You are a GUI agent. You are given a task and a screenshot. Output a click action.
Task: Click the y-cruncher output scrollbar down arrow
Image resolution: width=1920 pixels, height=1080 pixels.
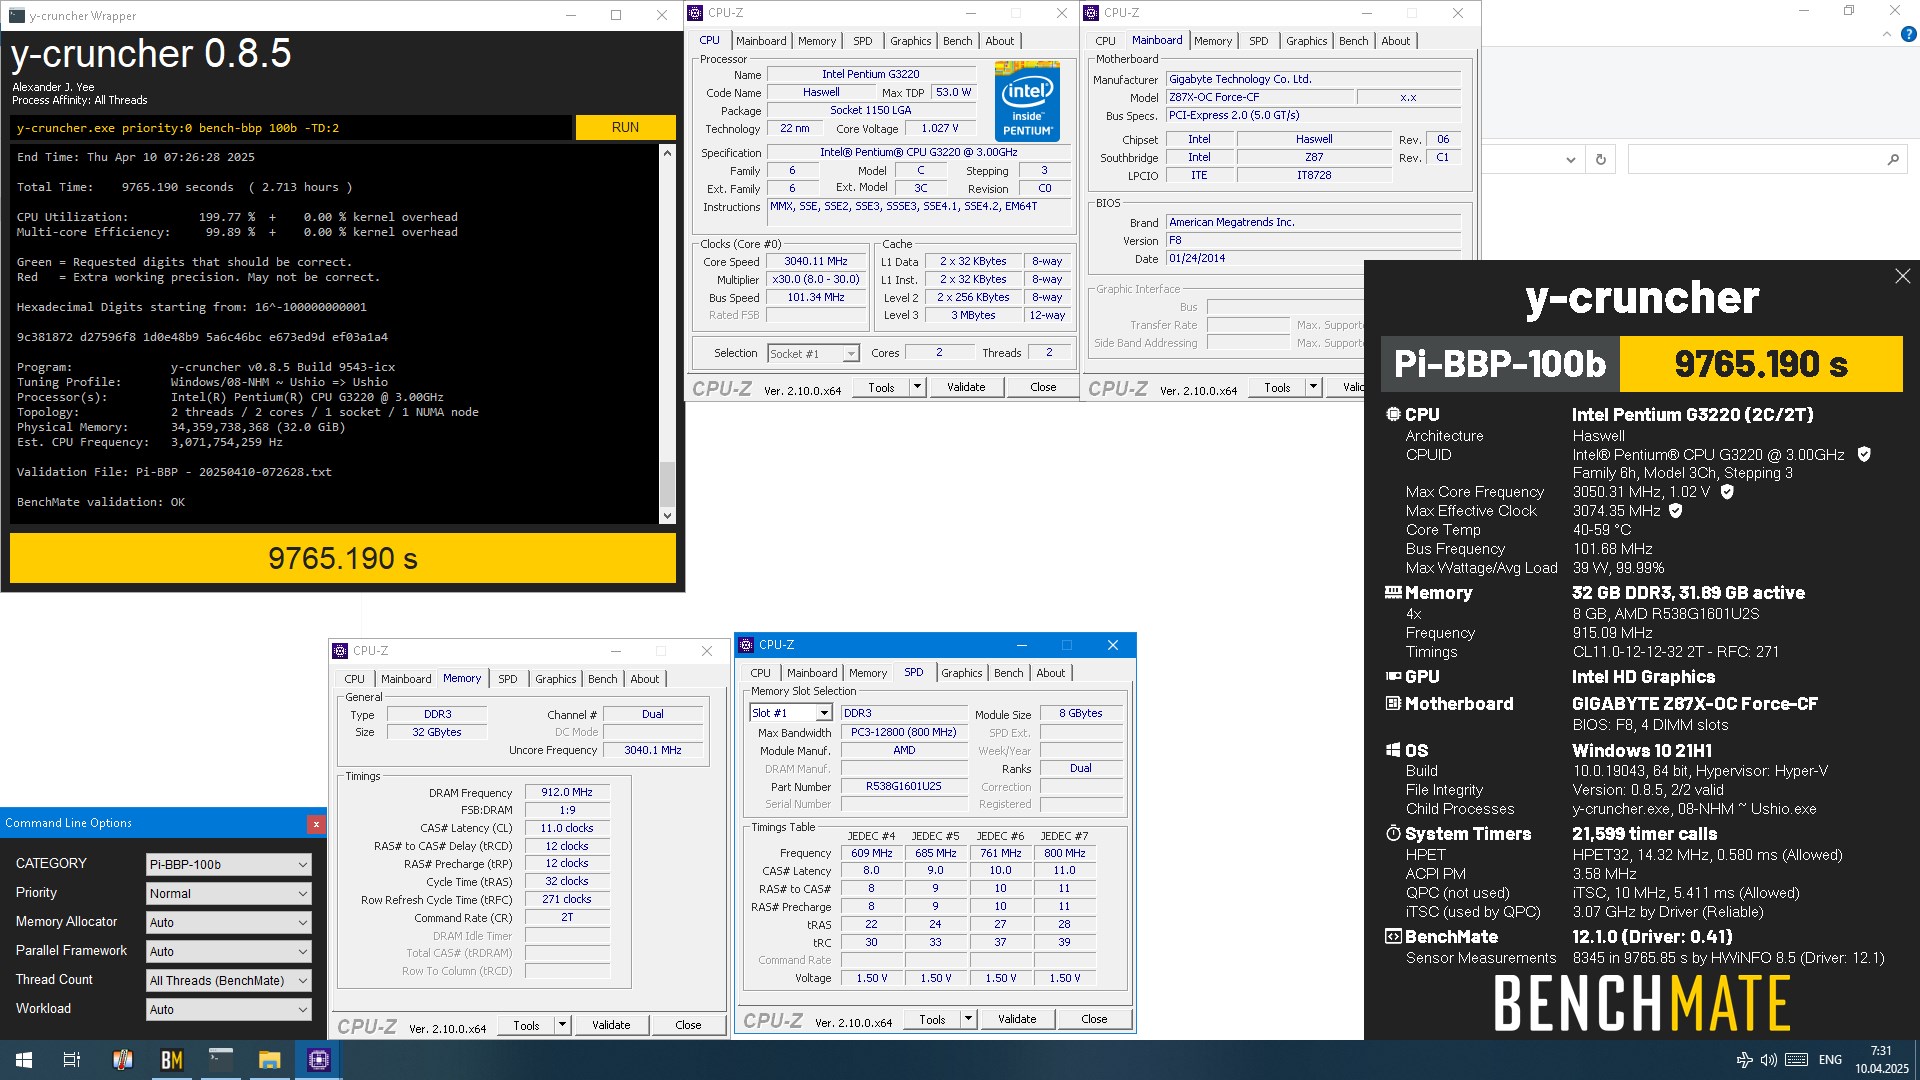pos(667,516)
